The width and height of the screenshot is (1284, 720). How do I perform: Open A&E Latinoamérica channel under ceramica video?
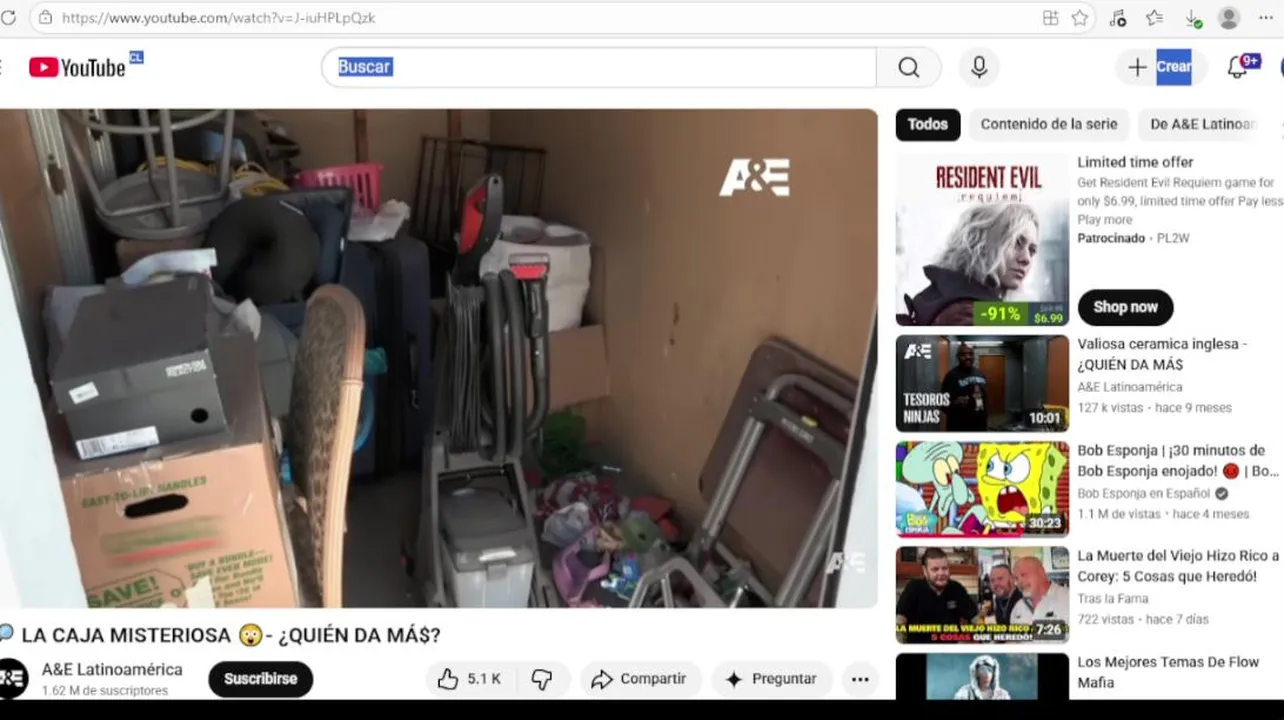click(1130, 387)
